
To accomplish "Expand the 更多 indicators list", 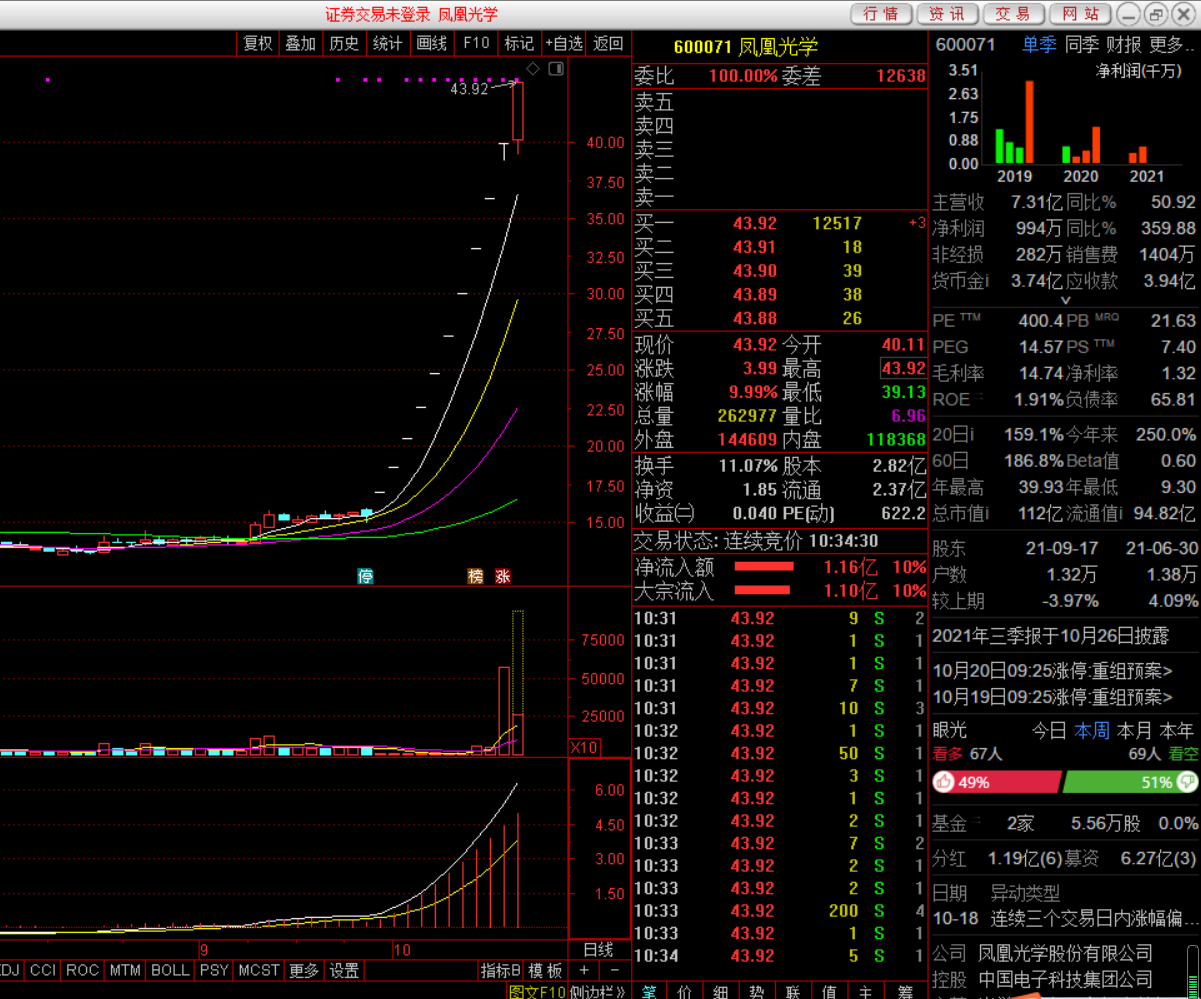I will tap(304, 970).
